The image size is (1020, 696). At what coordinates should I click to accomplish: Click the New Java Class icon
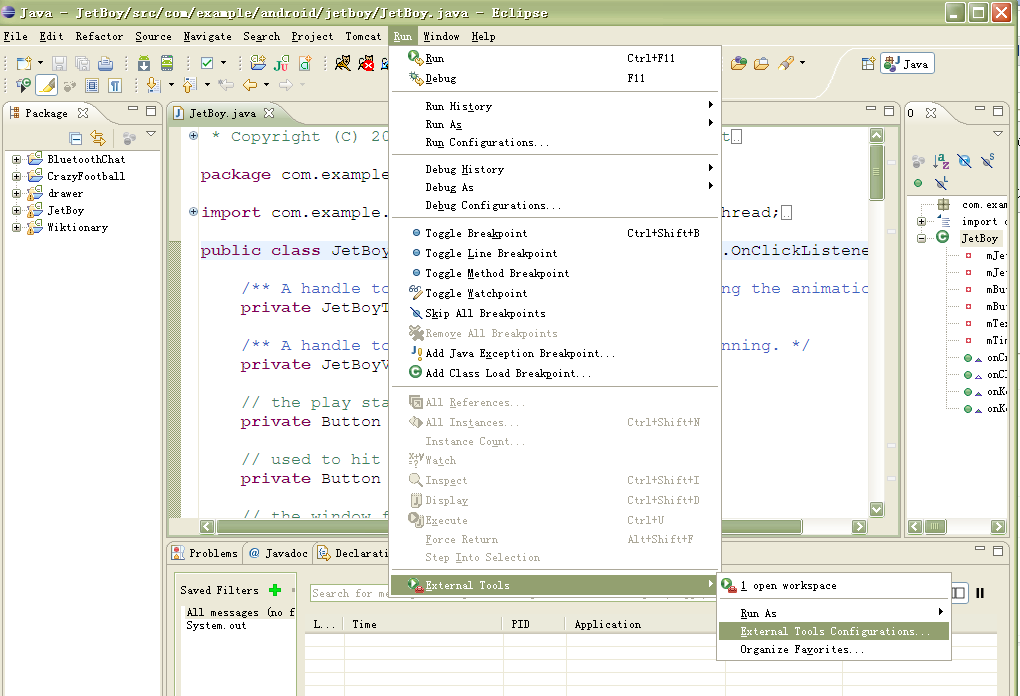(x=305, y=63)
